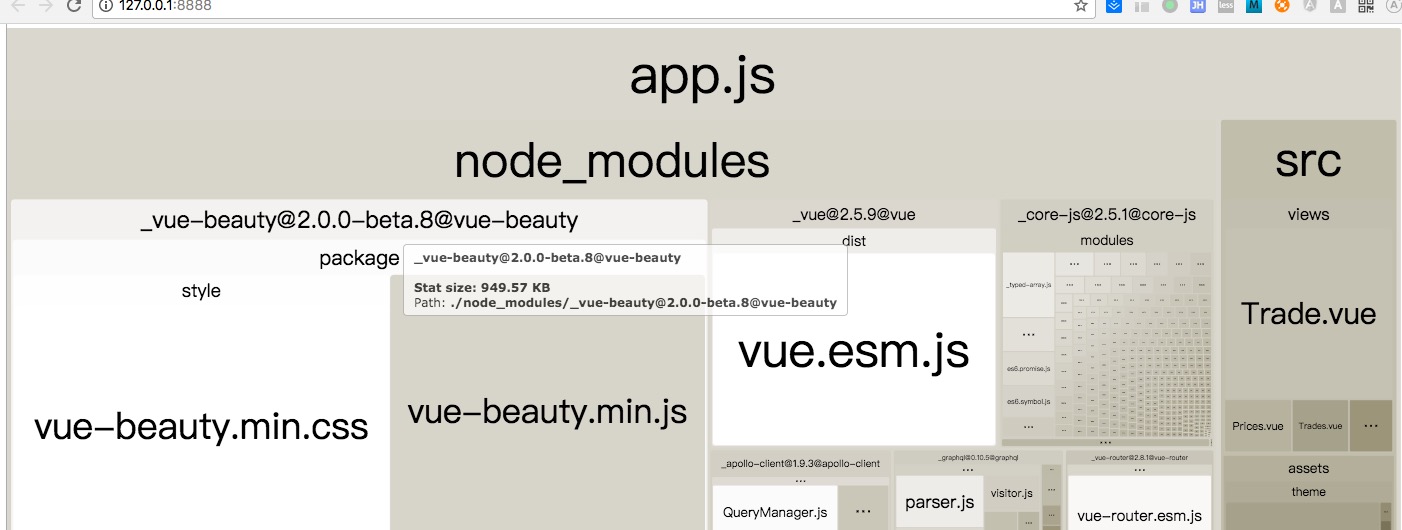Select the src group header
This screenshot has width=1402, height=530.
(x=1308, y=161)
